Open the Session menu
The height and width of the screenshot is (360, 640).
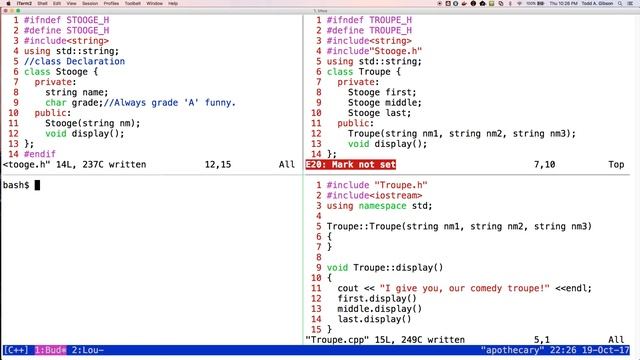[90, 3]
